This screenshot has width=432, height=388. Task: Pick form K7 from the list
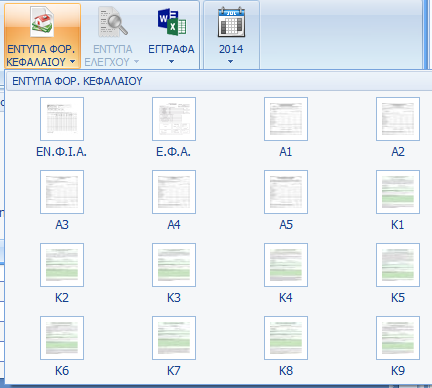[174, 338]
